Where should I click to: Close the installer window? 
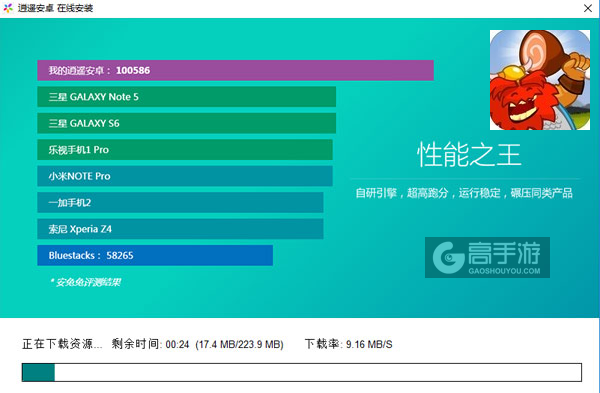tap(588, 8)
